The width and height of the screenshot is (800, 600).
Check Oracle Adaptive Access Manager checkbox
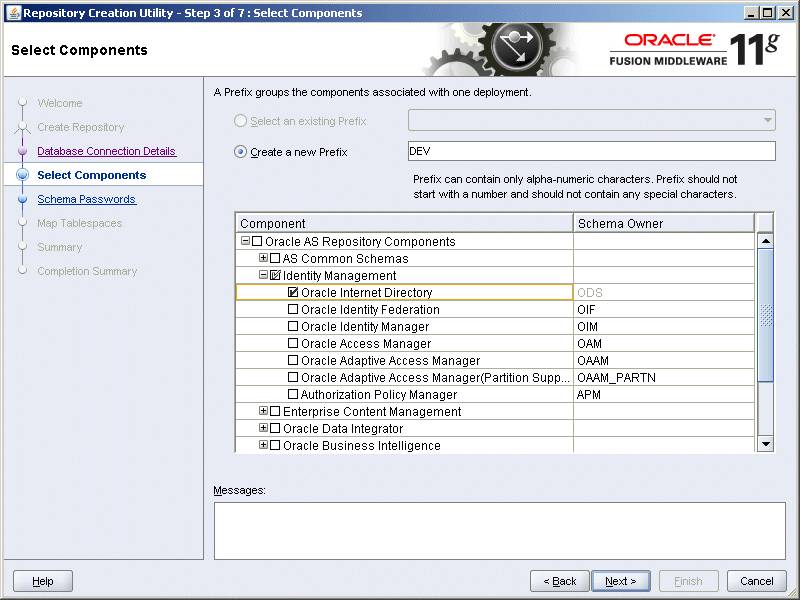point(293,360)
